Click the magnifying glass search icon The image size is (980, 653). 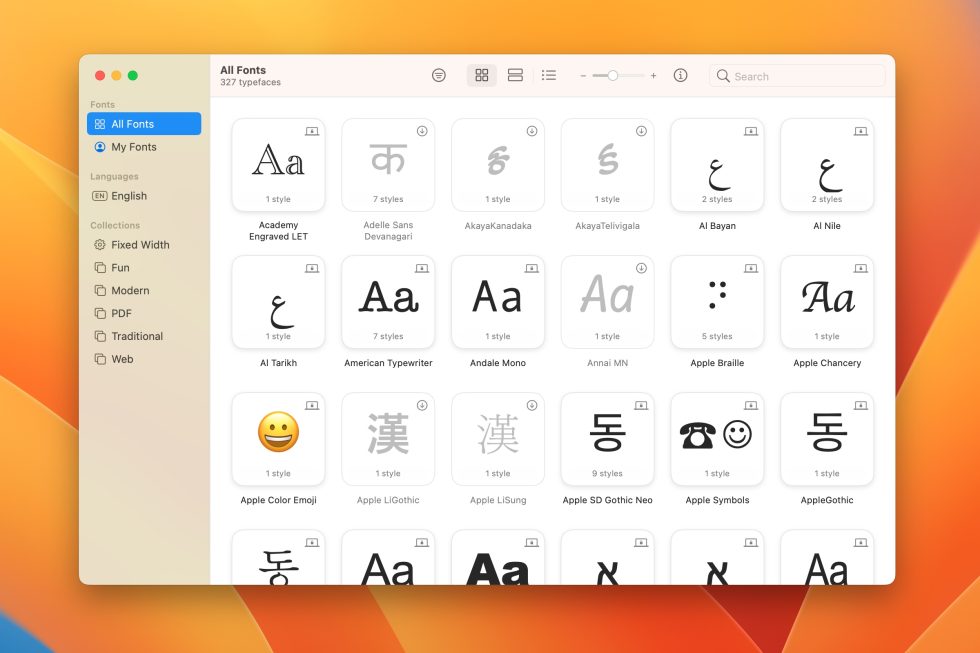click(x=723, y=76)
